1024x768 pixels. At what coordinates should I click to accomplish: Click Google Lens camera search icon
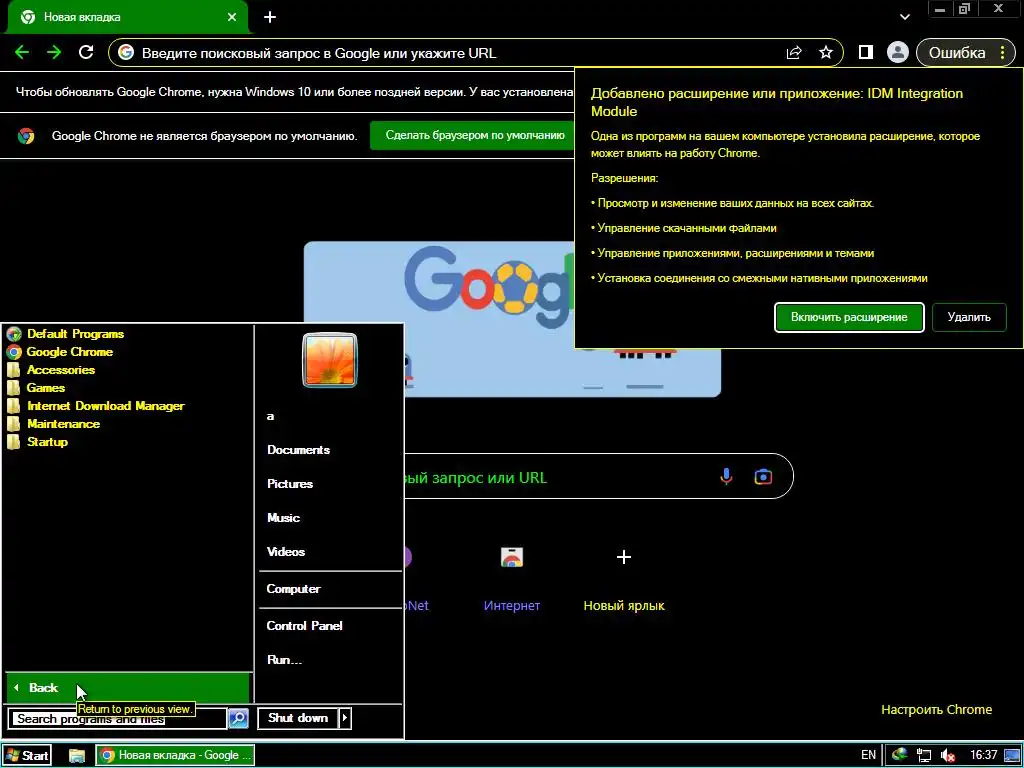pos(763,477)
